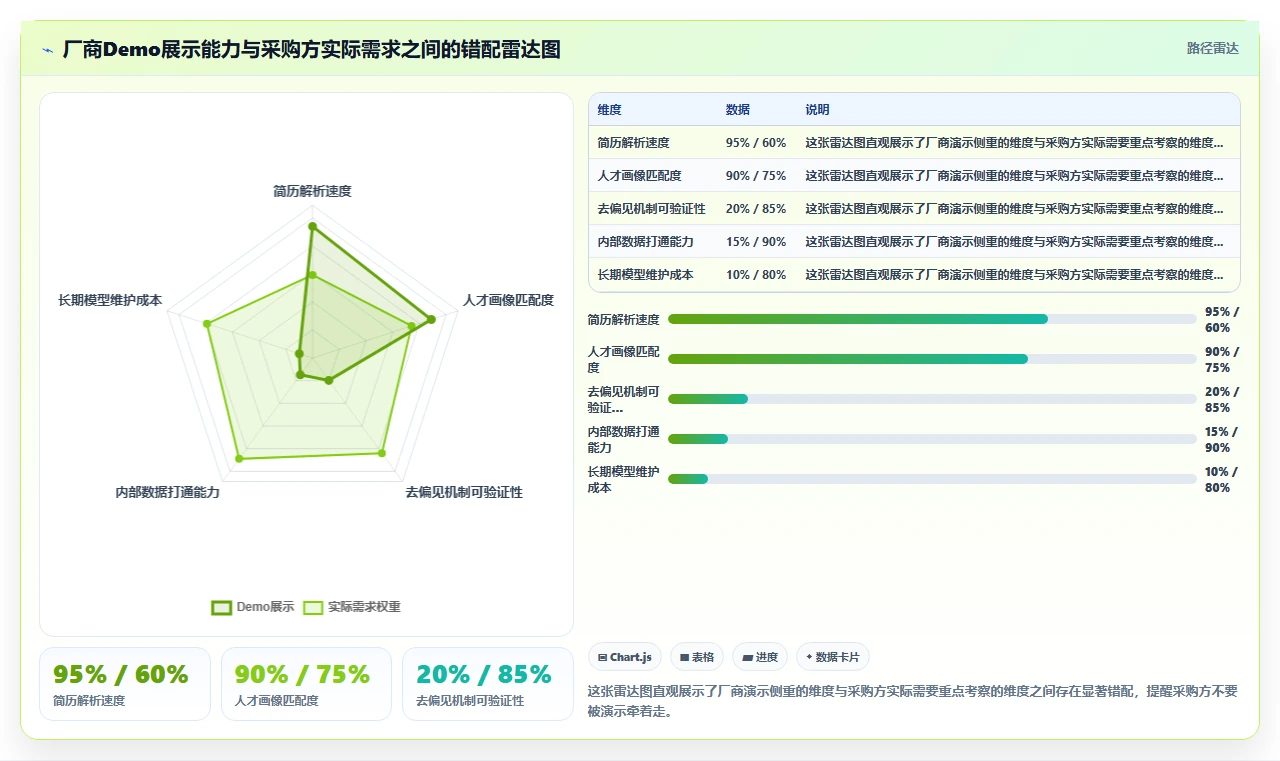Open the 90% / 75% 人才画像匹配度 stat card
Viewport: 1280px width, 761px height.
tap(306, 684)
